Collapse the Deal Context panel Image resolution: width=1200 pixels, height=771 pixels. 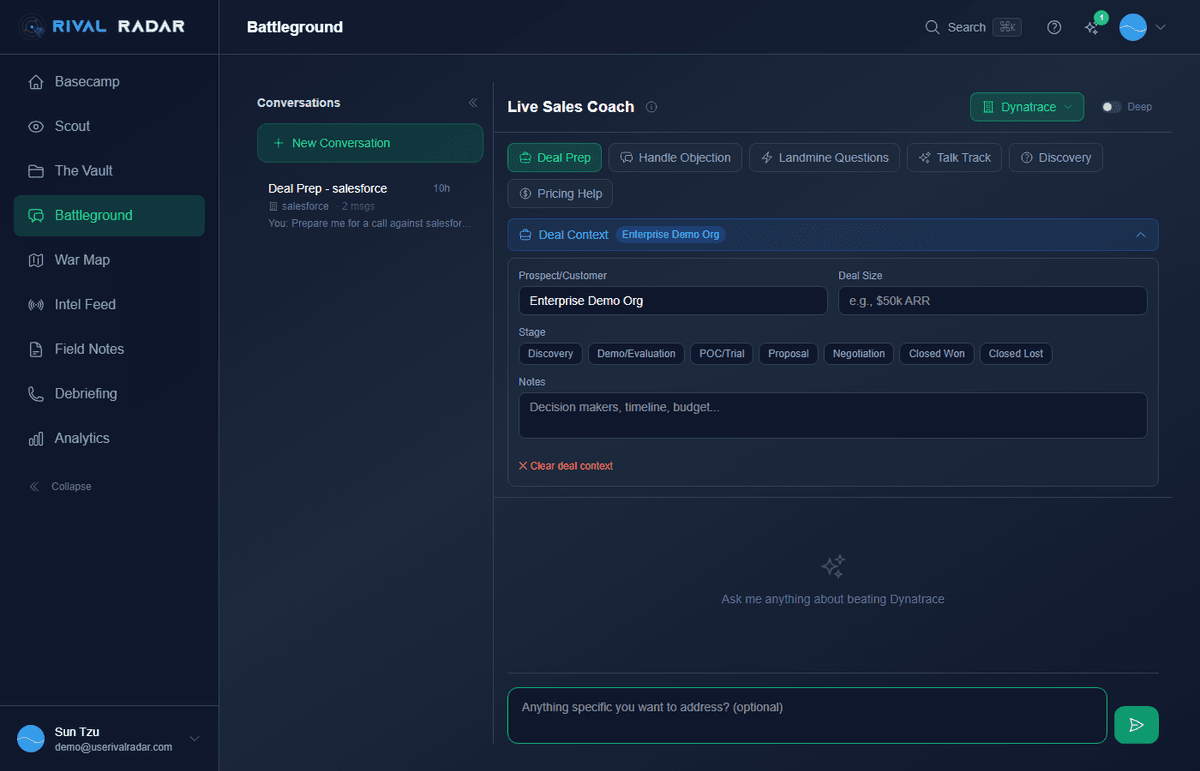coord(1140,234)
